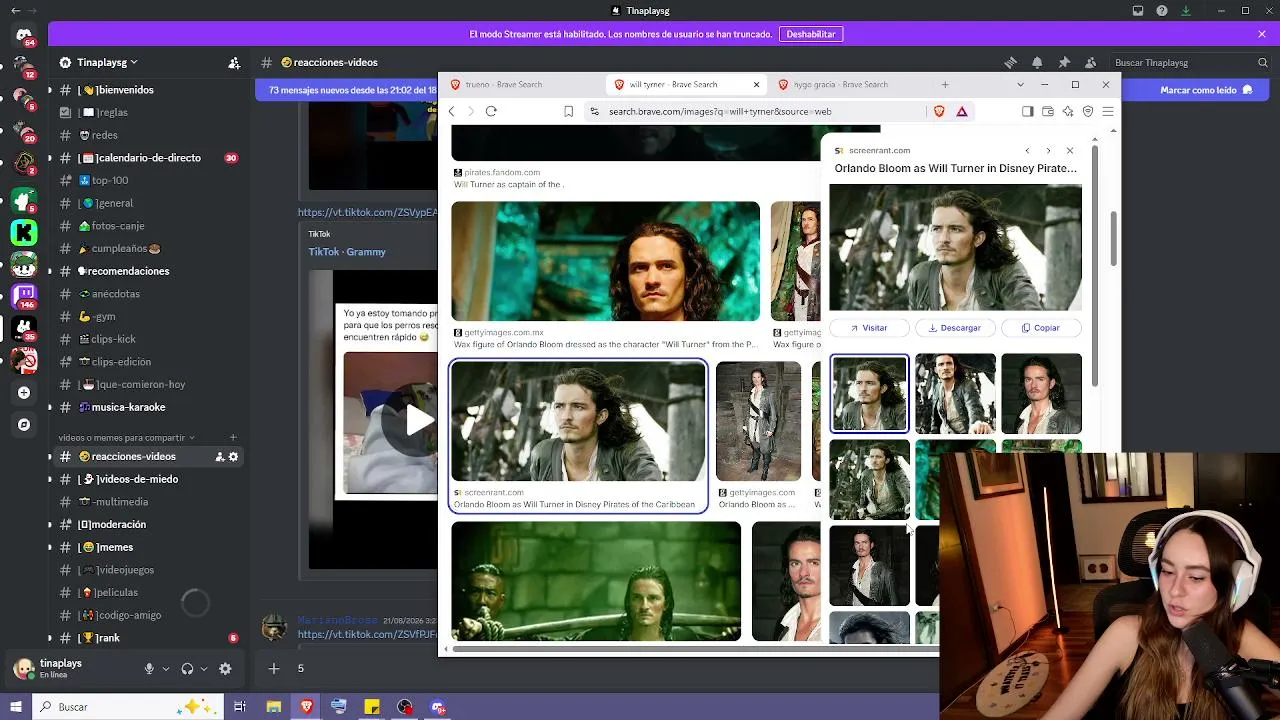Mute the microphone in Discord user panel
This screenshot has height=720, width=1280.
point(149,669)
